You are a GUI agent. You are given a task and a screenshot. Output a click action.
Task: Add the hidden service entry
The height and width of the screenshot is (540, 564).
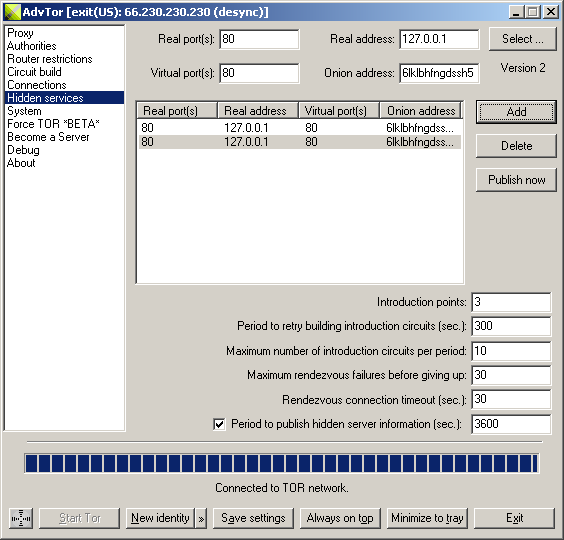click(x=516, y=112)
